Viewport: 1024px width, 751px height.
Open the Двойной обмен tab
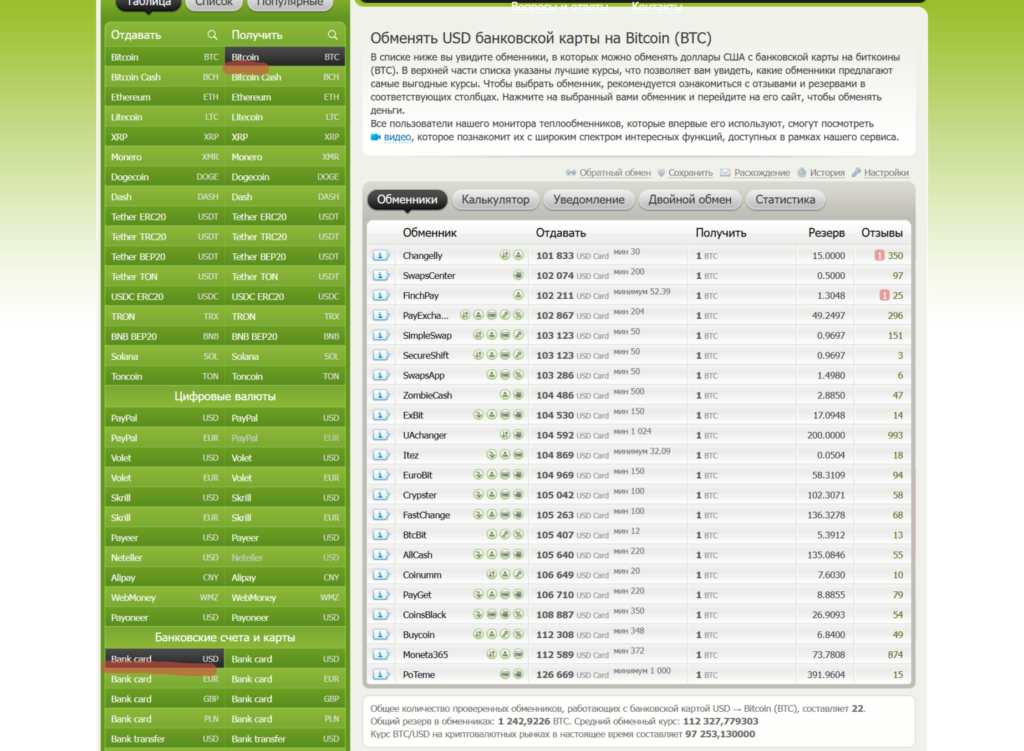click(x=690, y=200)
